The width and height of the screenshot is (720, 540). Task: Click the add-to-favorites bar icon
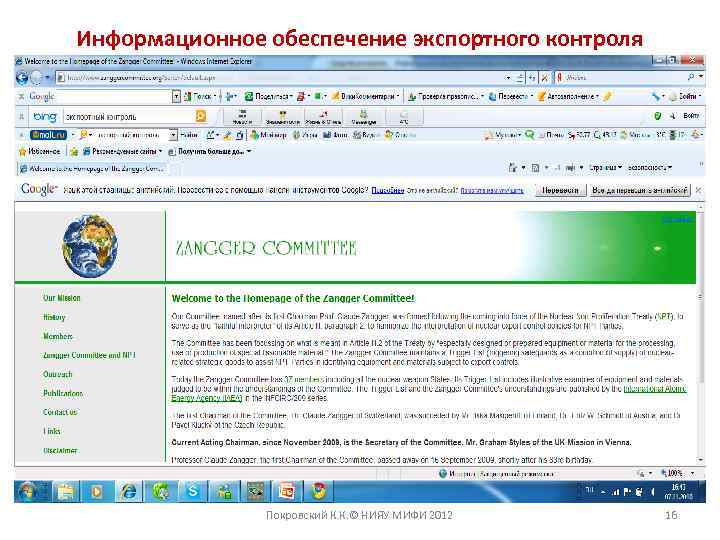(x=74, y=152)
